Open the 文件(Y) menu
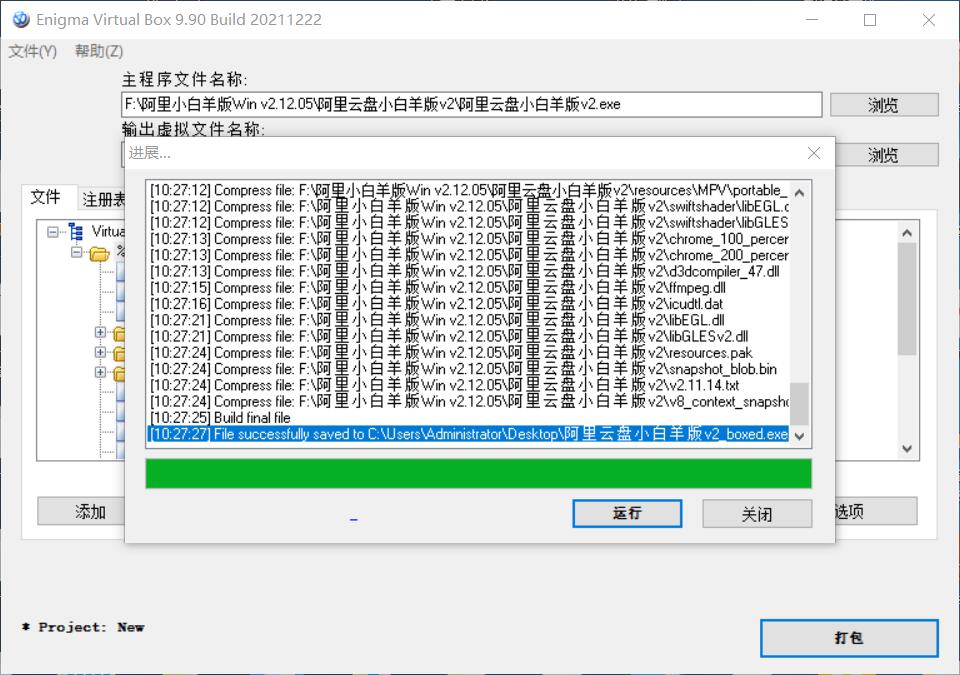The width and height of the screenshot is (960, 675). click(30, 50)
